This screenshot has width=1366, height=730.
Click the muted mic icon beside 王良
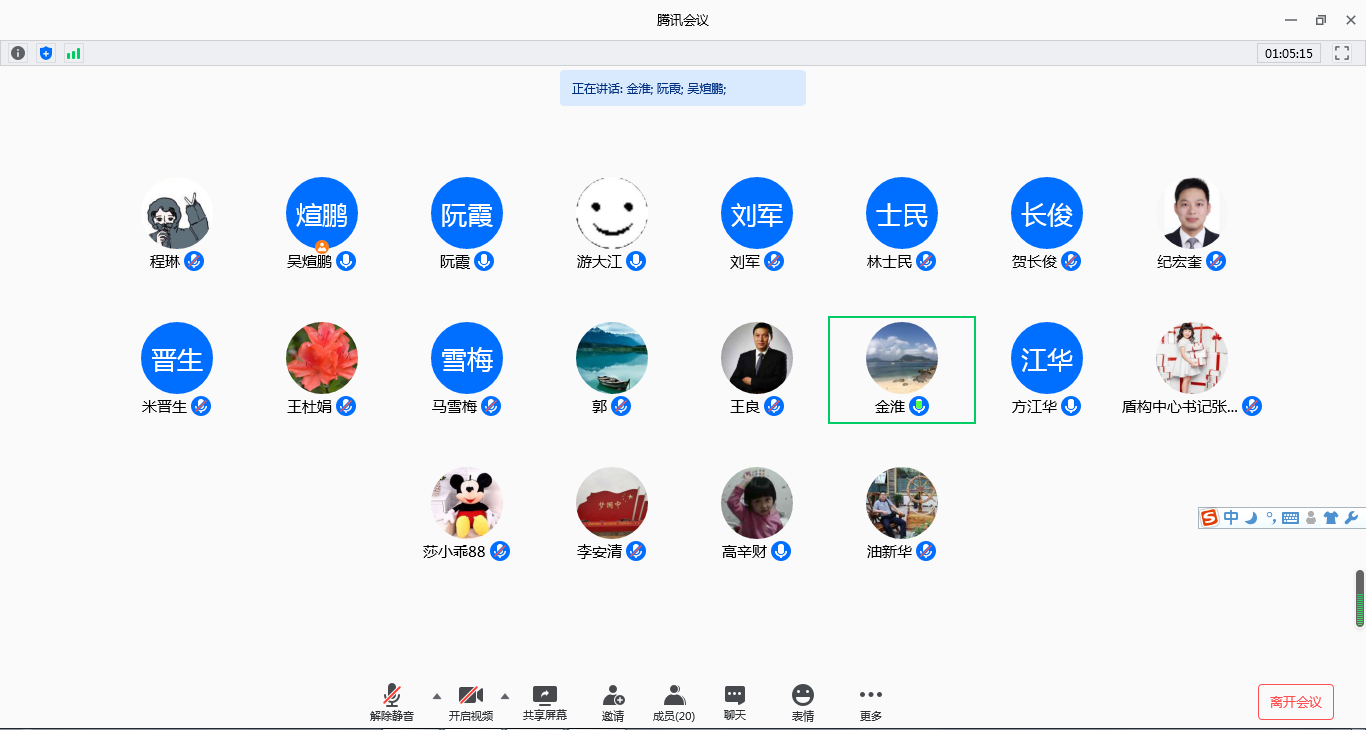774,406
